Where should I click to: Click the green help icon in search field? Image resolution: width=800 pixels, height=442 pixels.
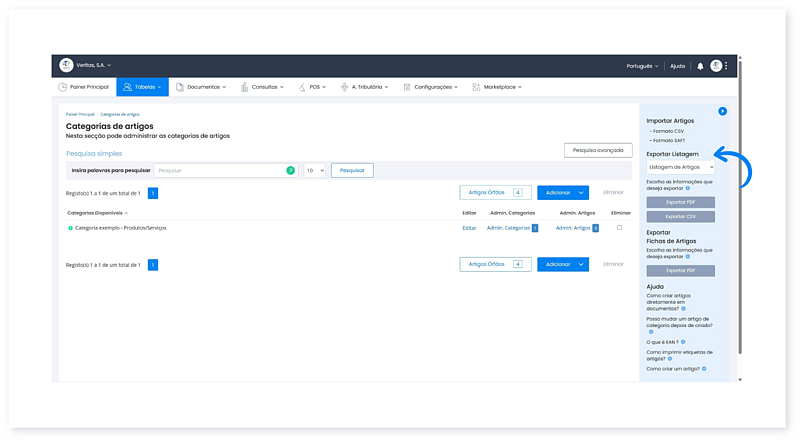[x=290, y=171]
